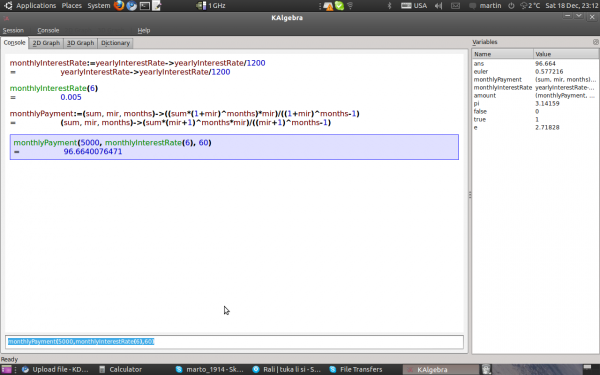Switch to Rali Skype chat taskbar window

coord(287,369)
